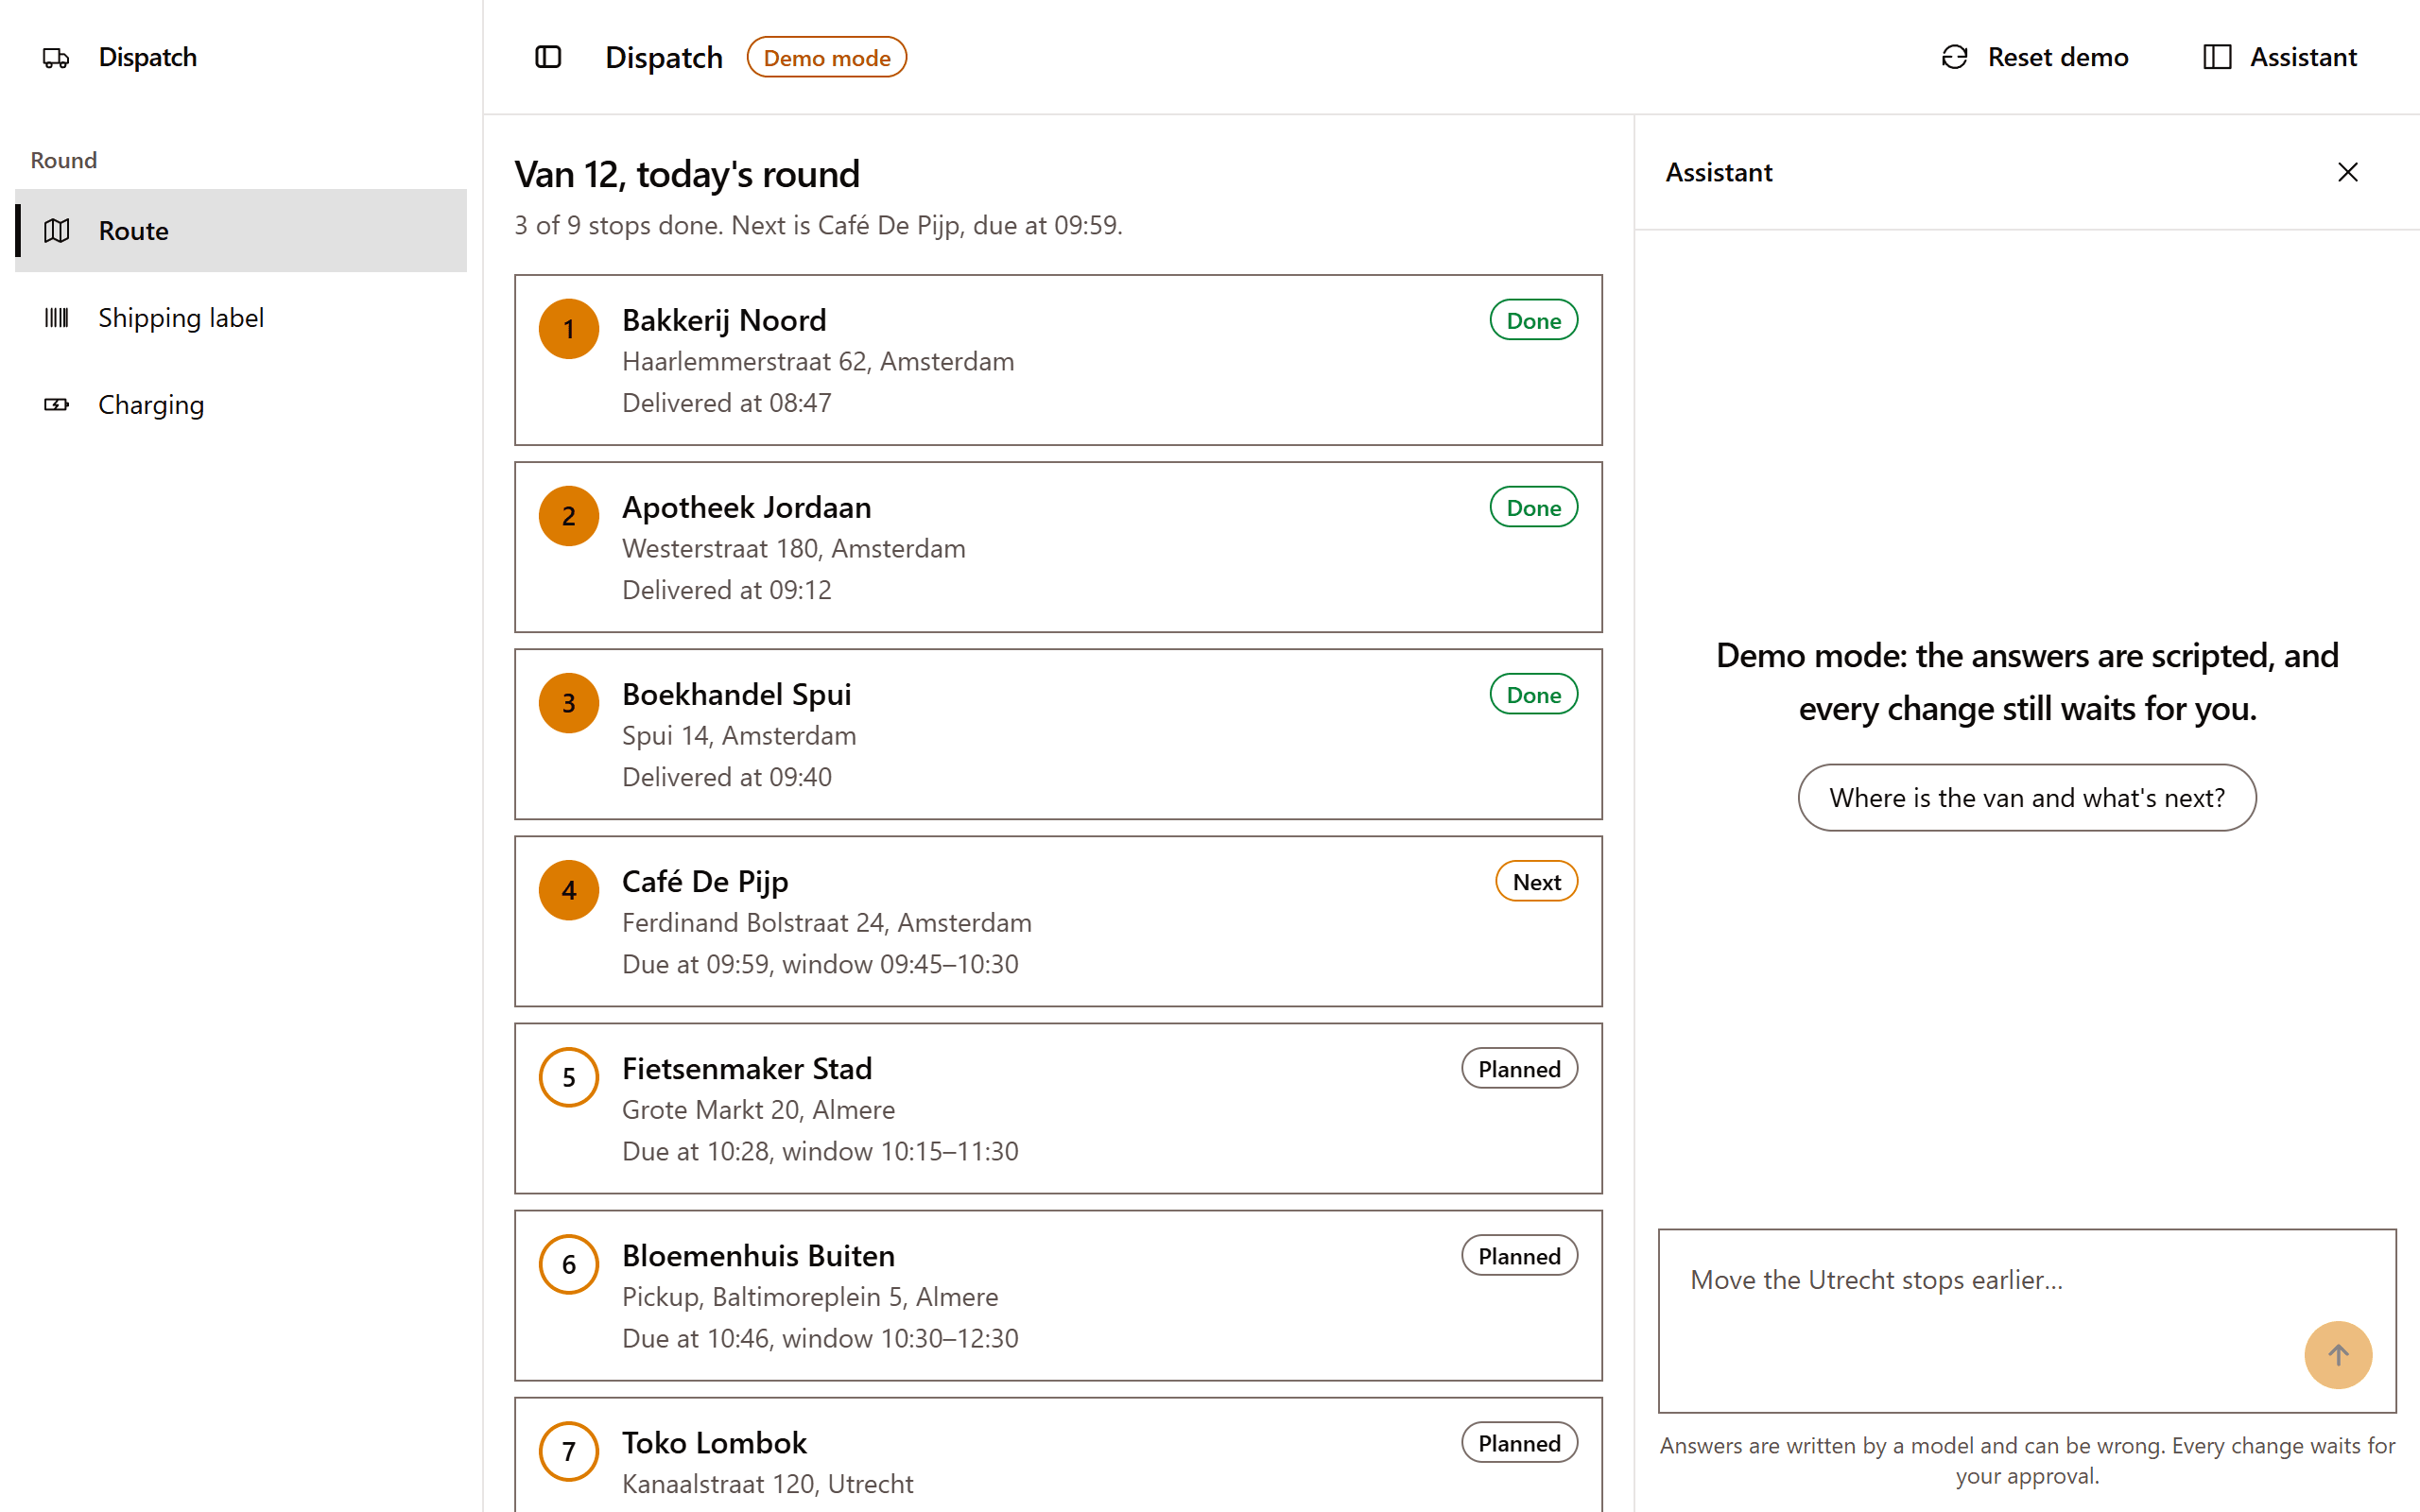The height and width of the screenshot is (1512, 2420).
Task: Open the Shipping label menu item
Action: [241, 318]
